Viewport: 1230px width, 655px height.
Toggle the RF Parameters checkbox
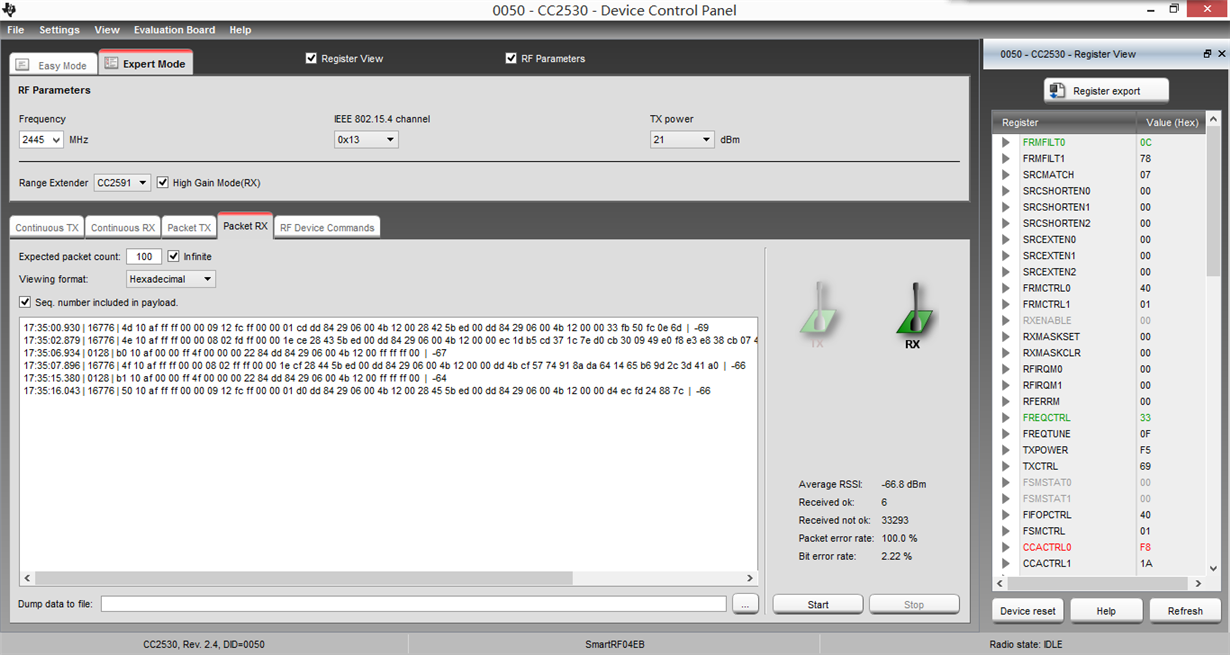[x=511, y=58]
